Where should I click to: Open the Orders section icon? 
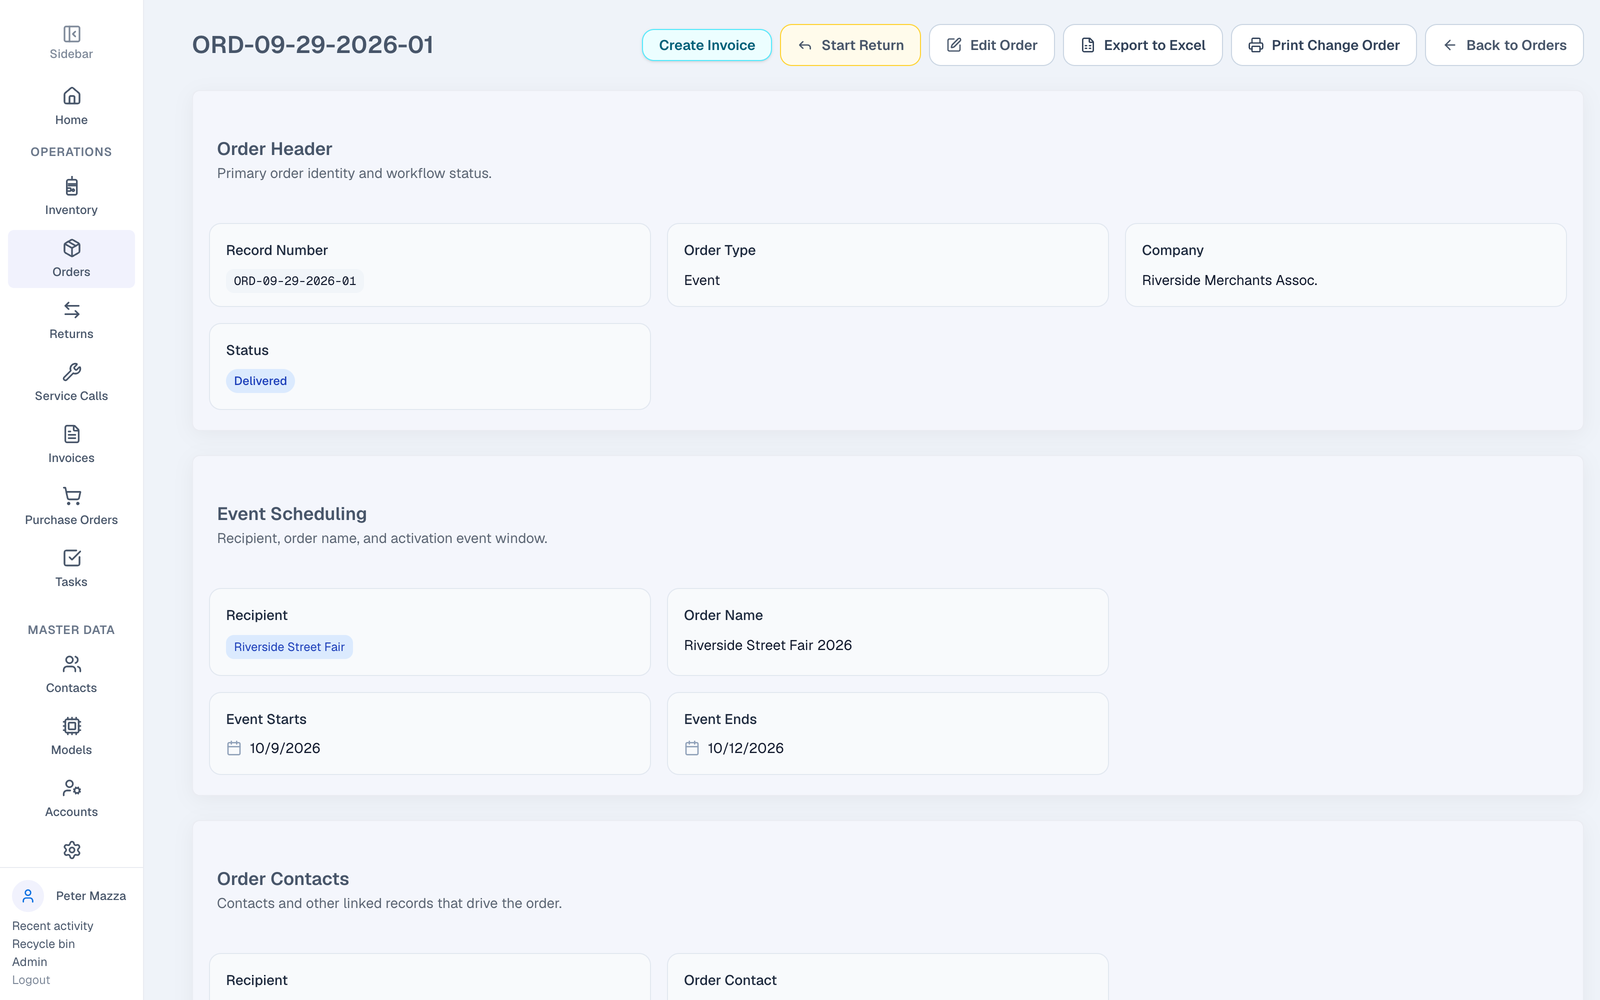[71, 248]
